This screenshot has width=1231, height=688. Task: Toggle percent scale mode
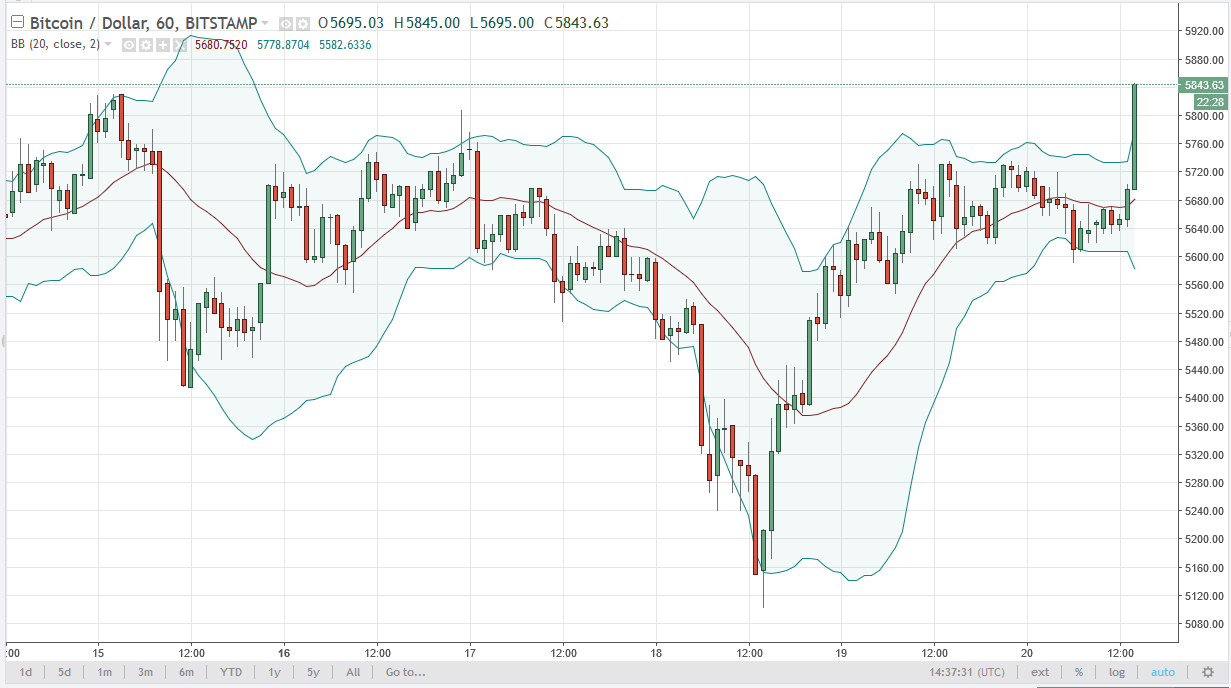[x=1079, y=672]
